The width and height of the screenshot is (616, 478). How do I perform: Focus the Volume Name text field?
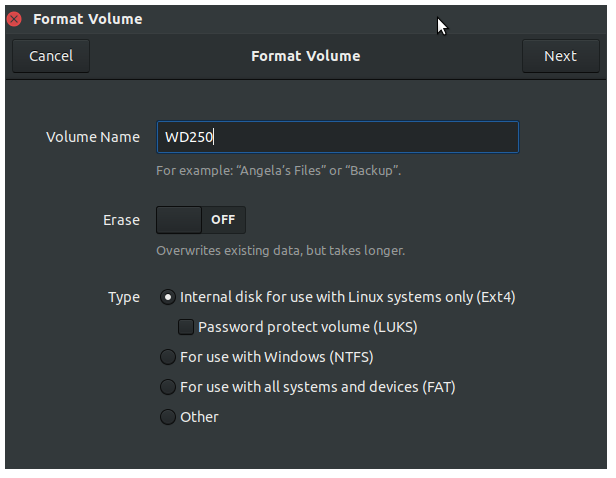point(338,137)
